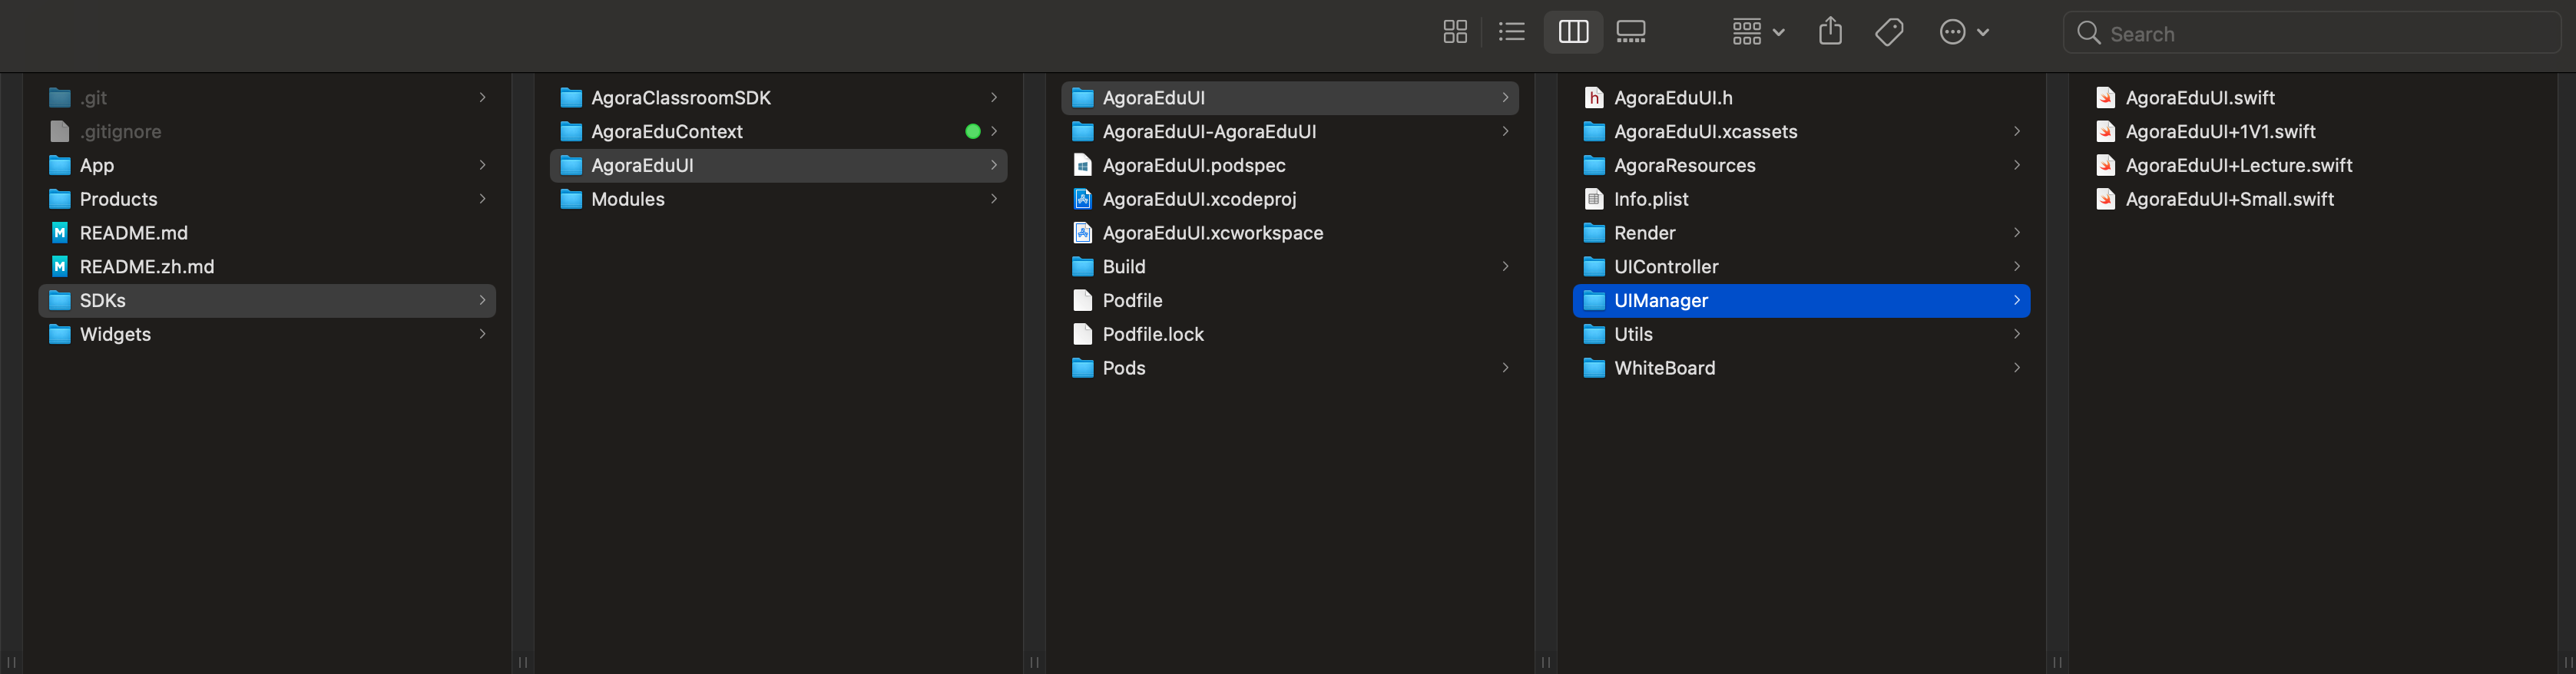Expand the Pods folder chevron
Viewport: 2576px width, 674px height.
point(1505,368)
